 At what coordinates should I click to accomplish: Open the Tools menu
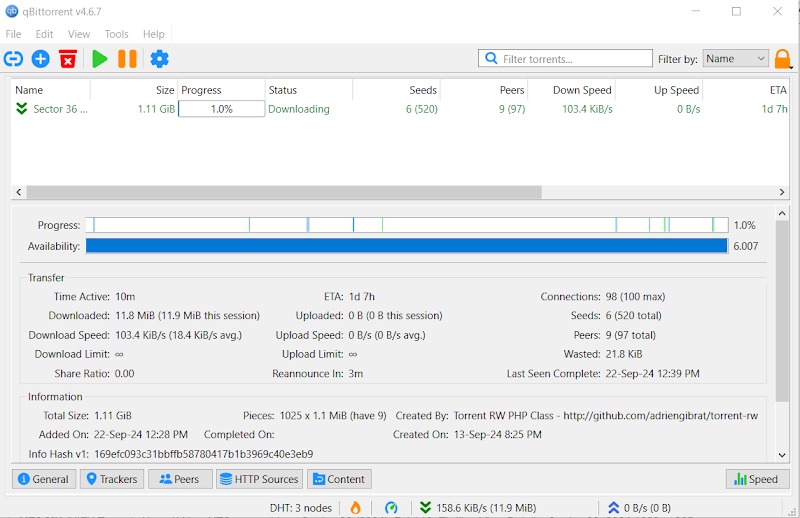[x=116, y=34]
